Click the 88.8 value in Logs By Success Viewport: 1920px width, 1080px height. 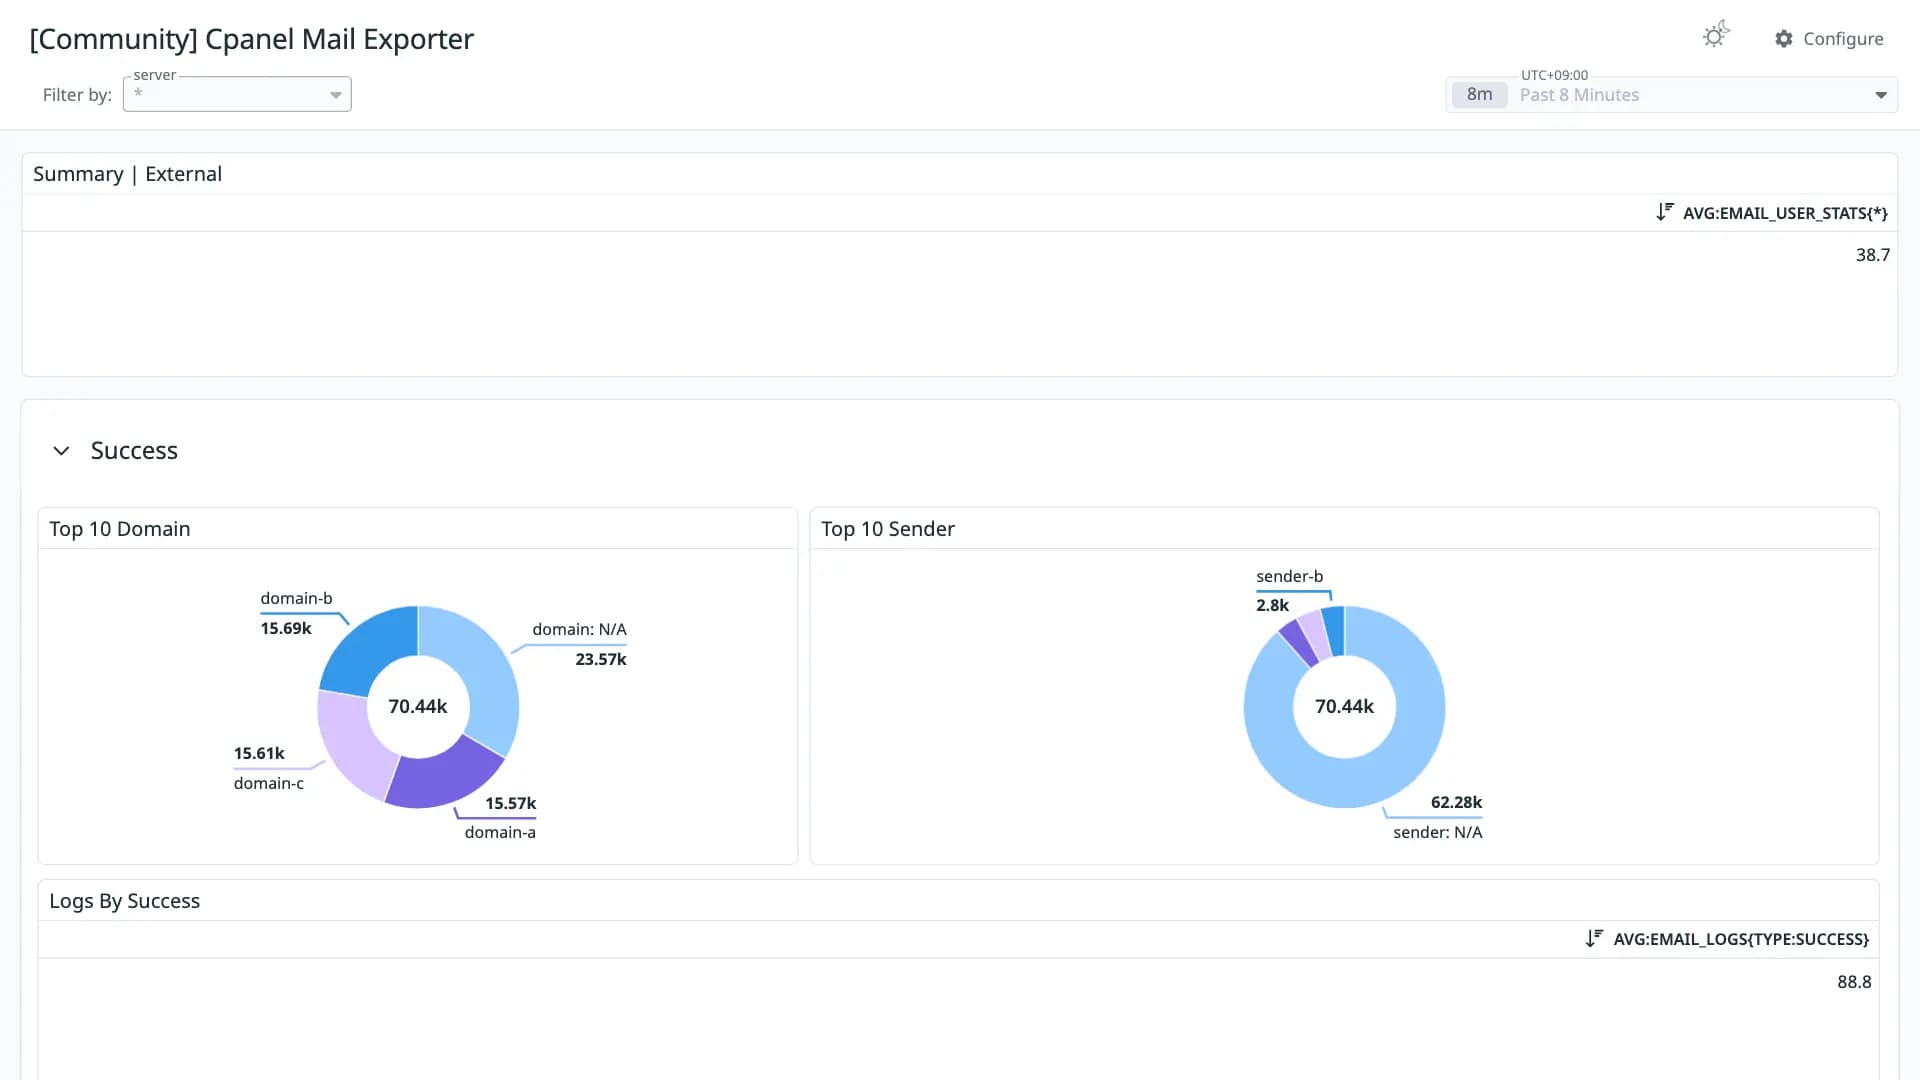(1854, 982)
